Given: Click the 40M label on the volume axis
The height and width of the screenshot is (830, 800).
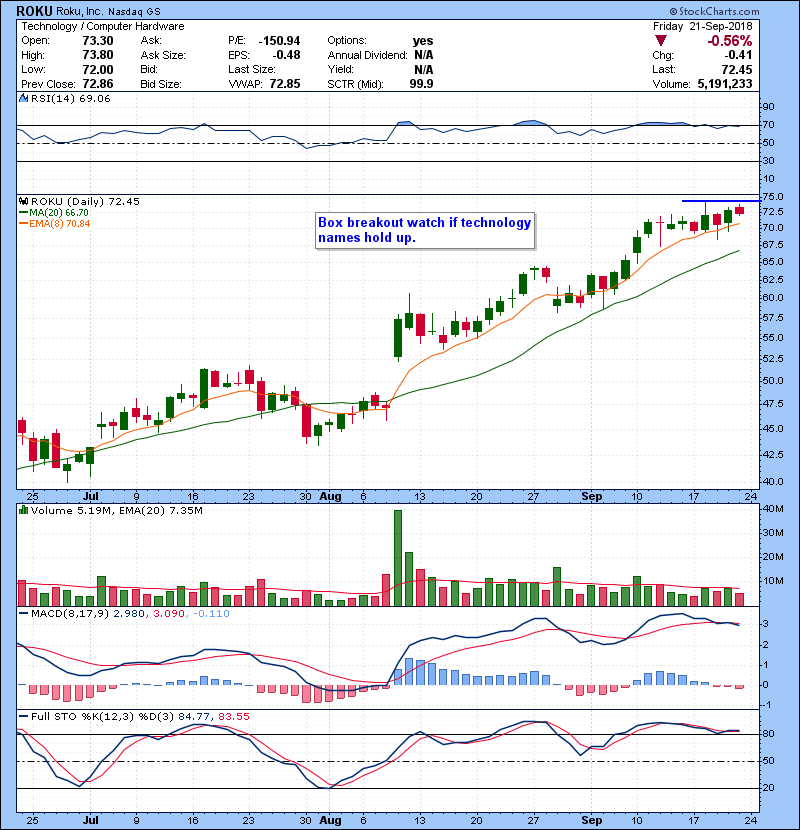Looking at the screenshot, I should coord(773,509).
